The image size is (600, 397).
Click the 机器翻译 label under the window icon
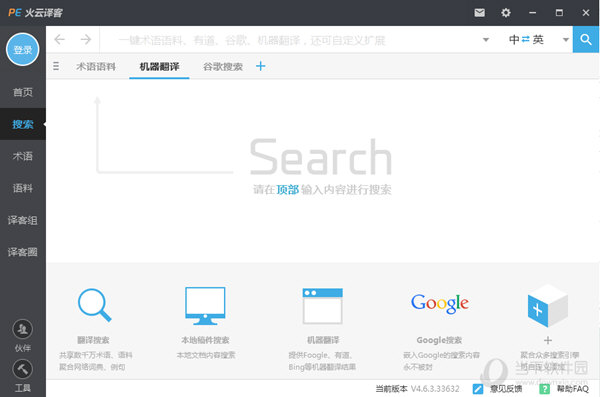(x=323, y=340)
